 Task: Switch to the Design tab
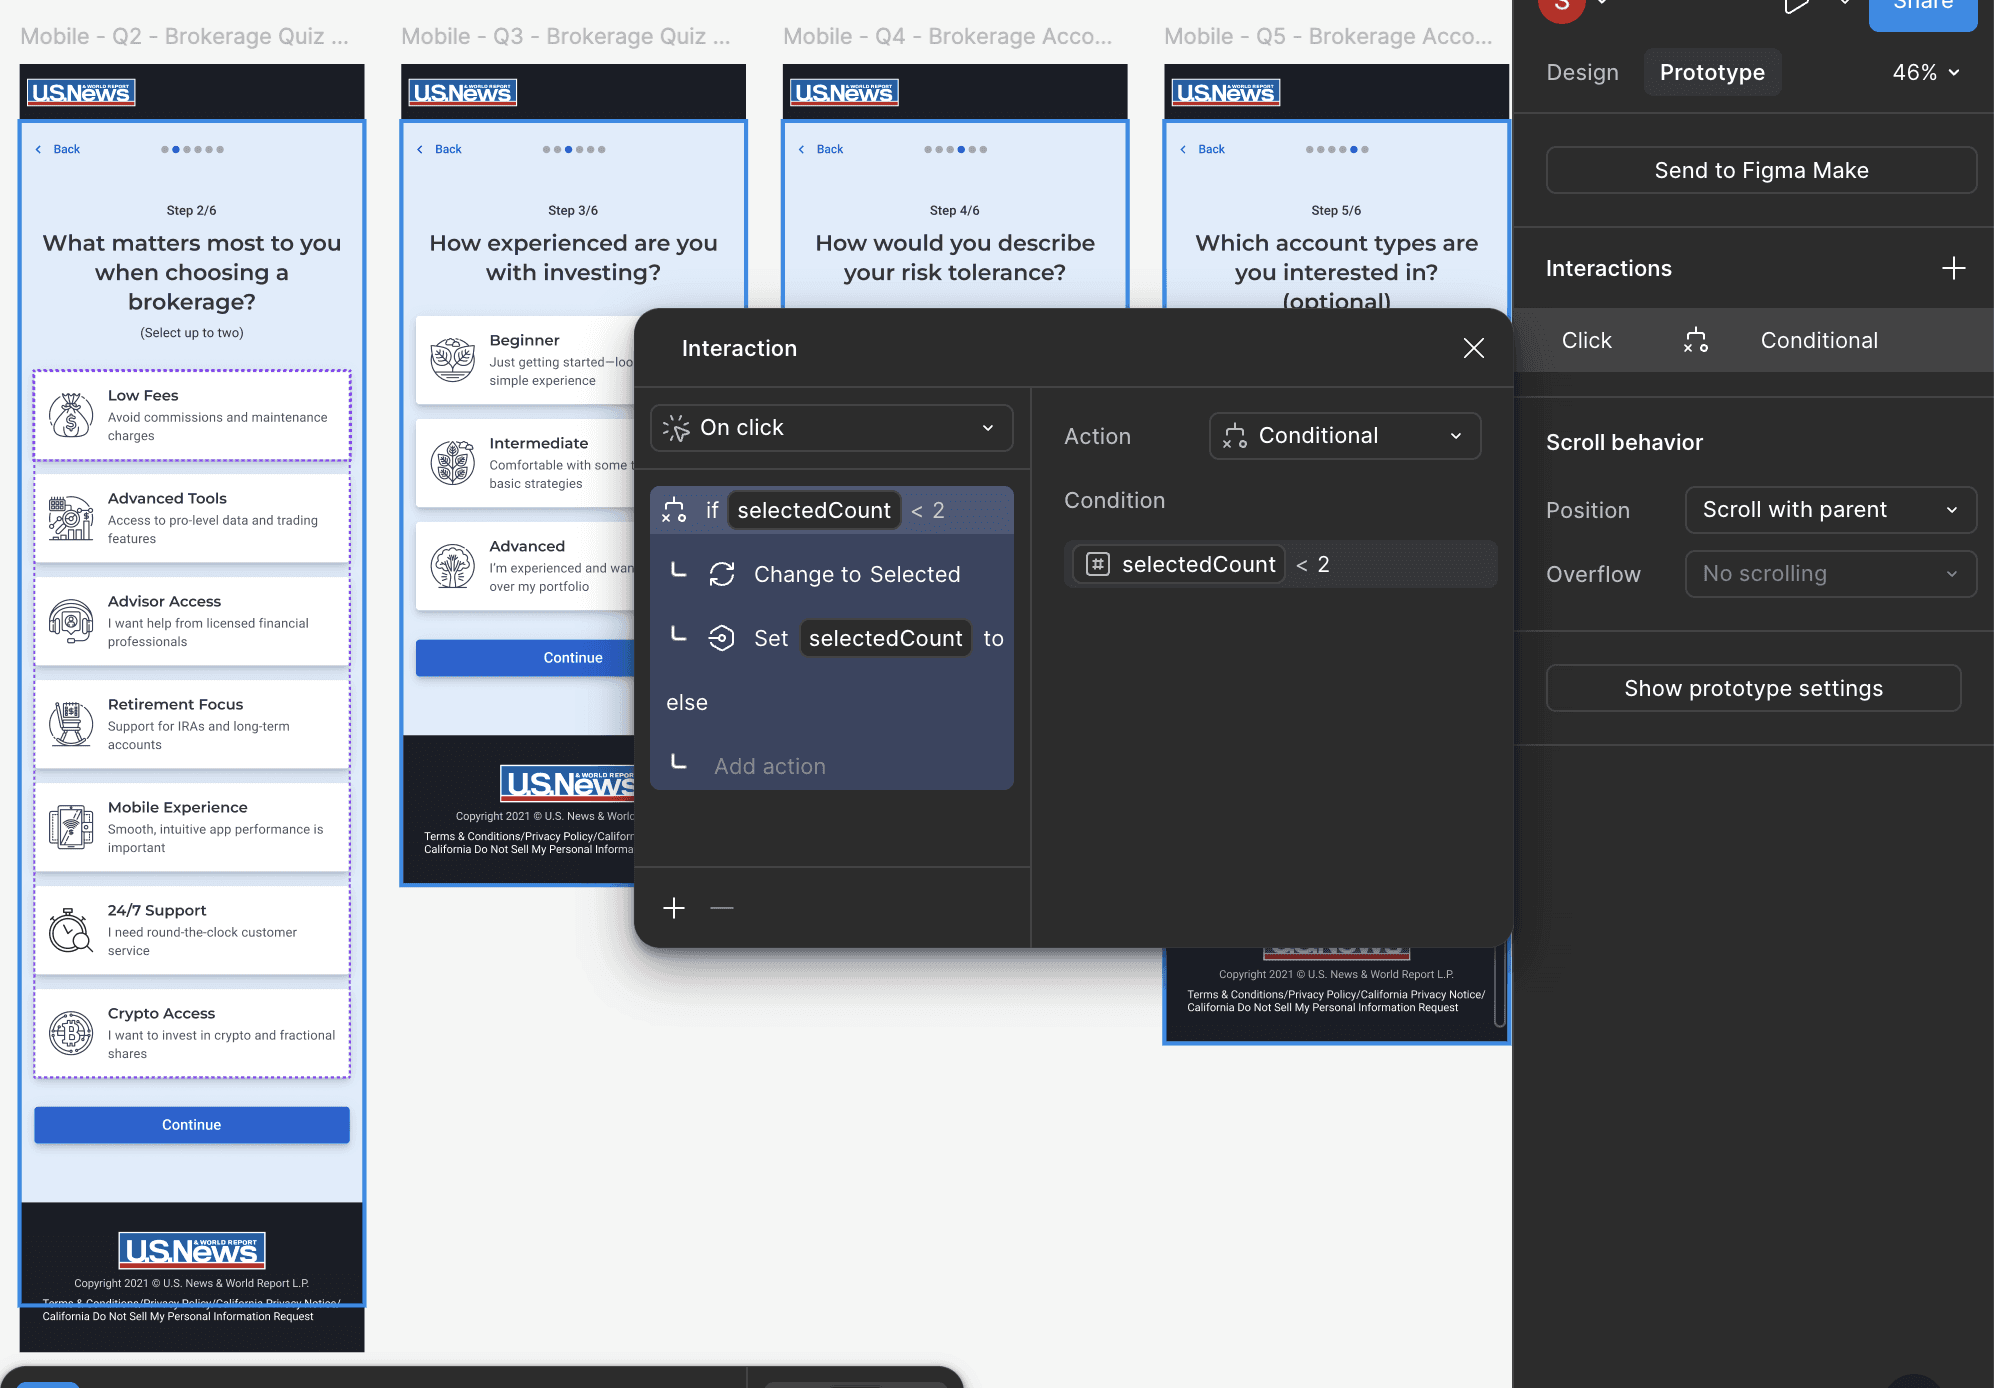click(1582, 72)
